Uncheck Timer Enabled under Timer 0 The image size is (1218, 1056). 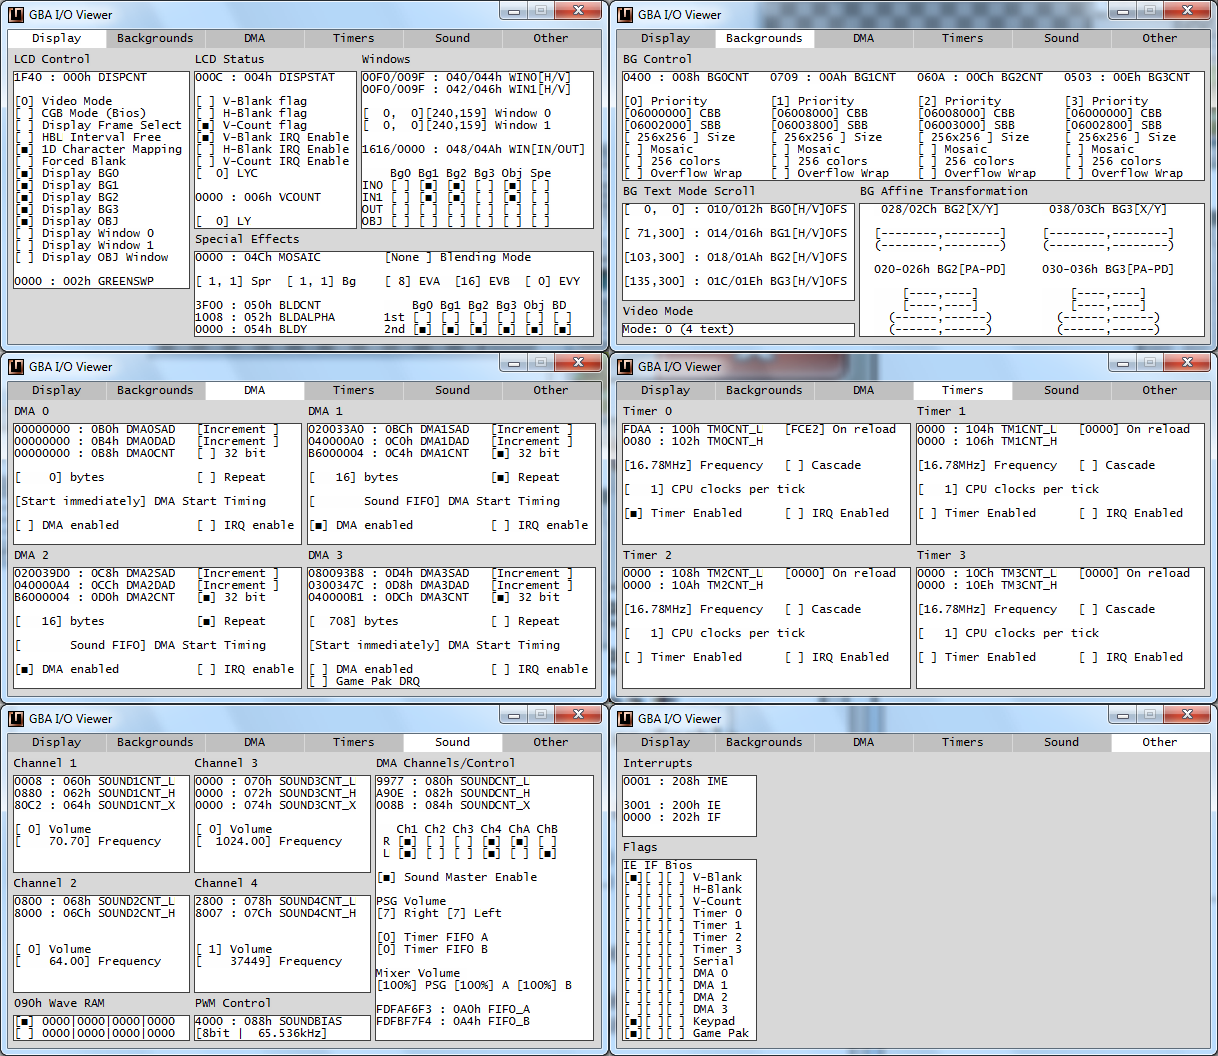click(x=633, y=513)
